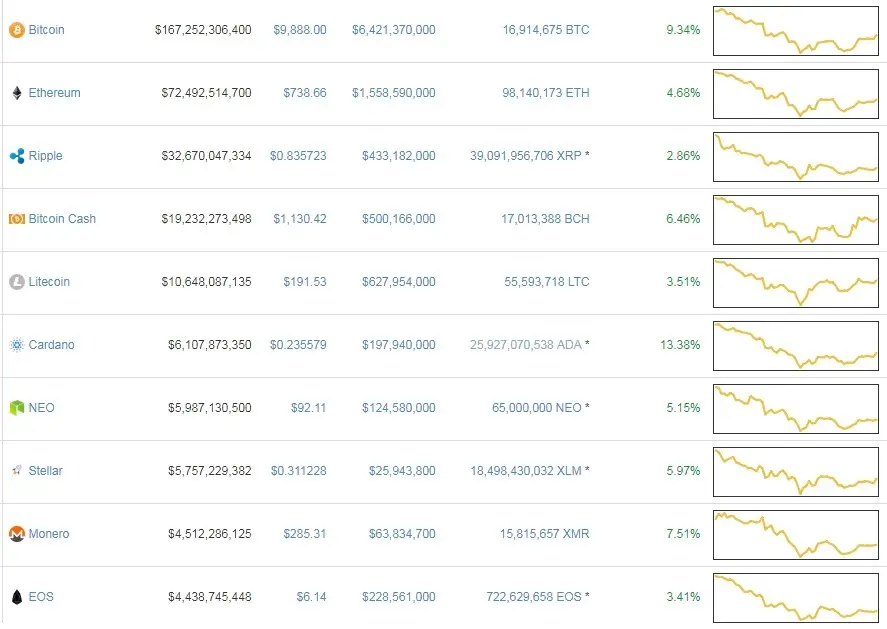Click Bitcoin volume $6,421,370,000
The image size is (887, 629).
click(x=394, y=30)
